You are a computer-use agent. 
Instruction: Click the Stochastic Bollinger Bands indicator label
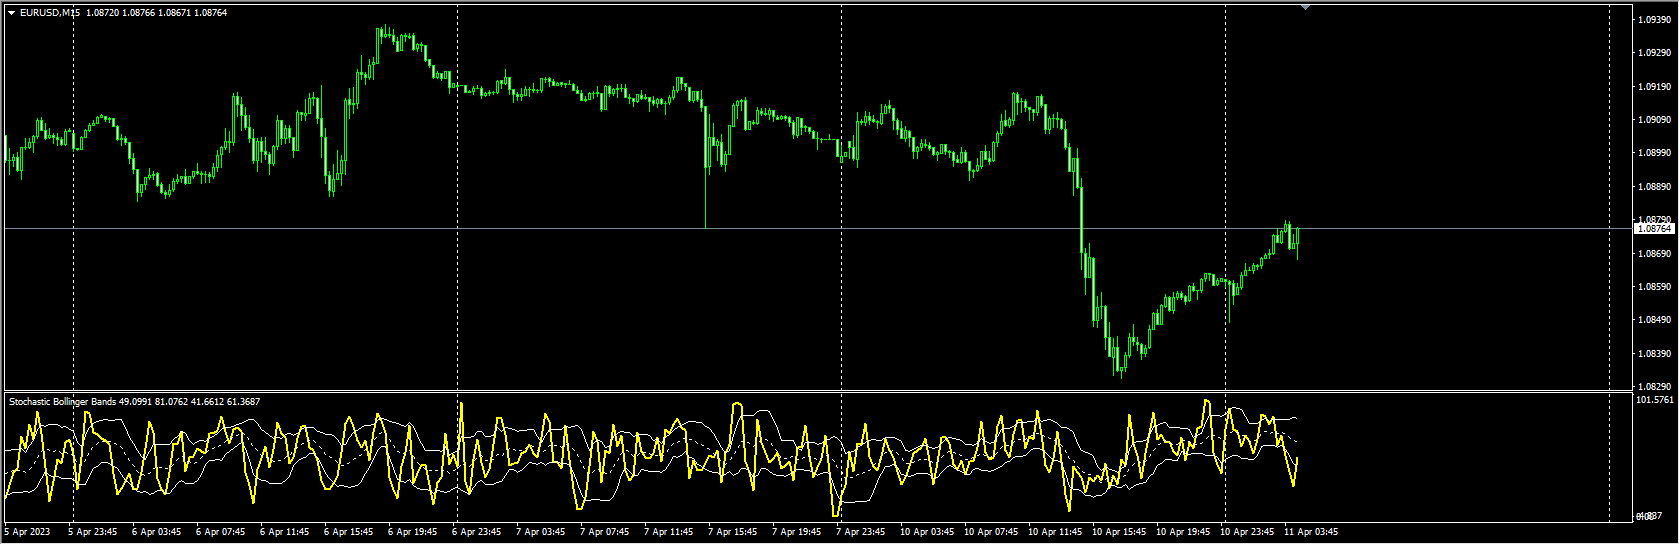click(63, 402)
